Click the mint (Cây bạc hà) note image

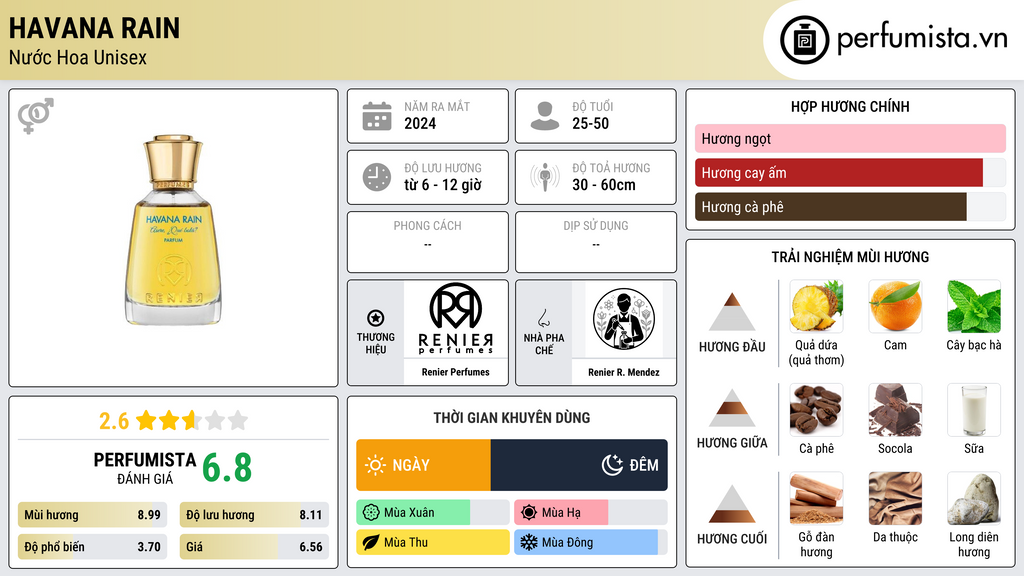[x=974, y=306]
